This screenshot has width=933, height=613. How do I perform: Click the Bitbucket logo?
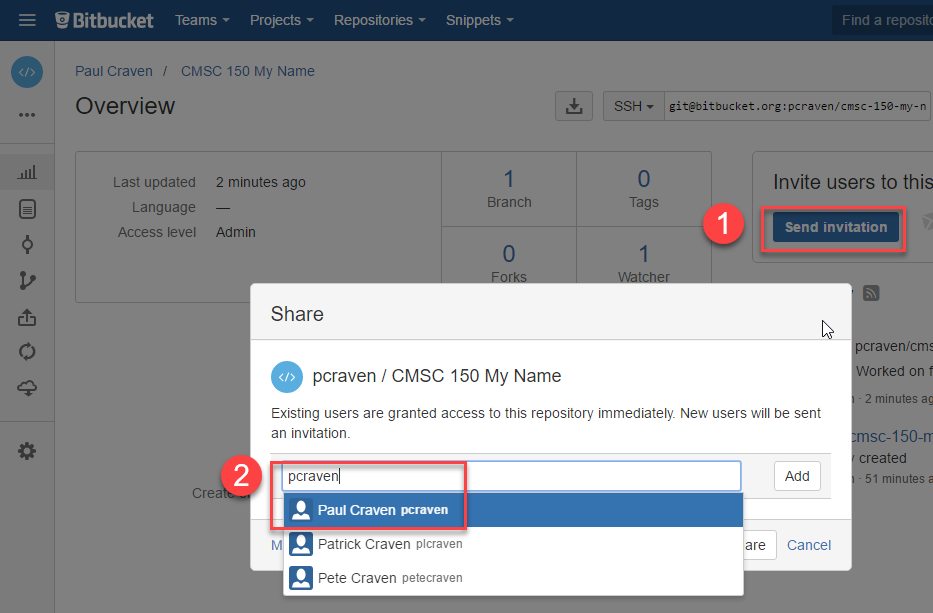pos(104,20)
